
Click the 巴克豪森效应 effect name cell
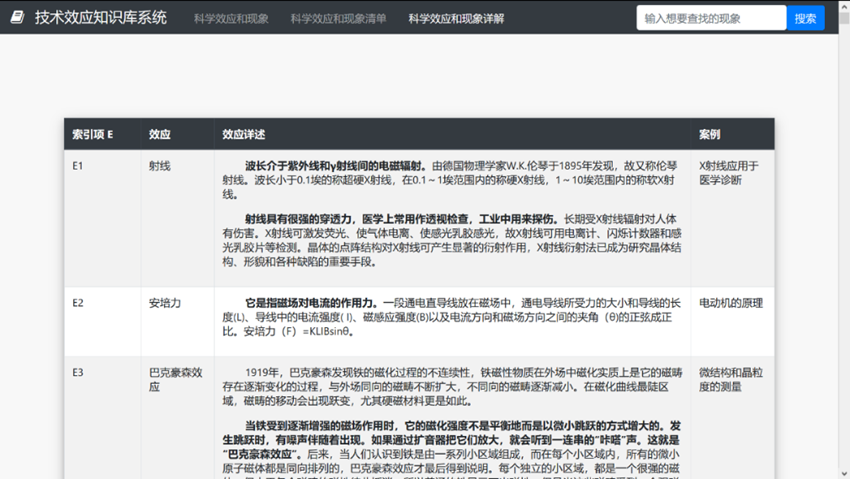point(177,417)
